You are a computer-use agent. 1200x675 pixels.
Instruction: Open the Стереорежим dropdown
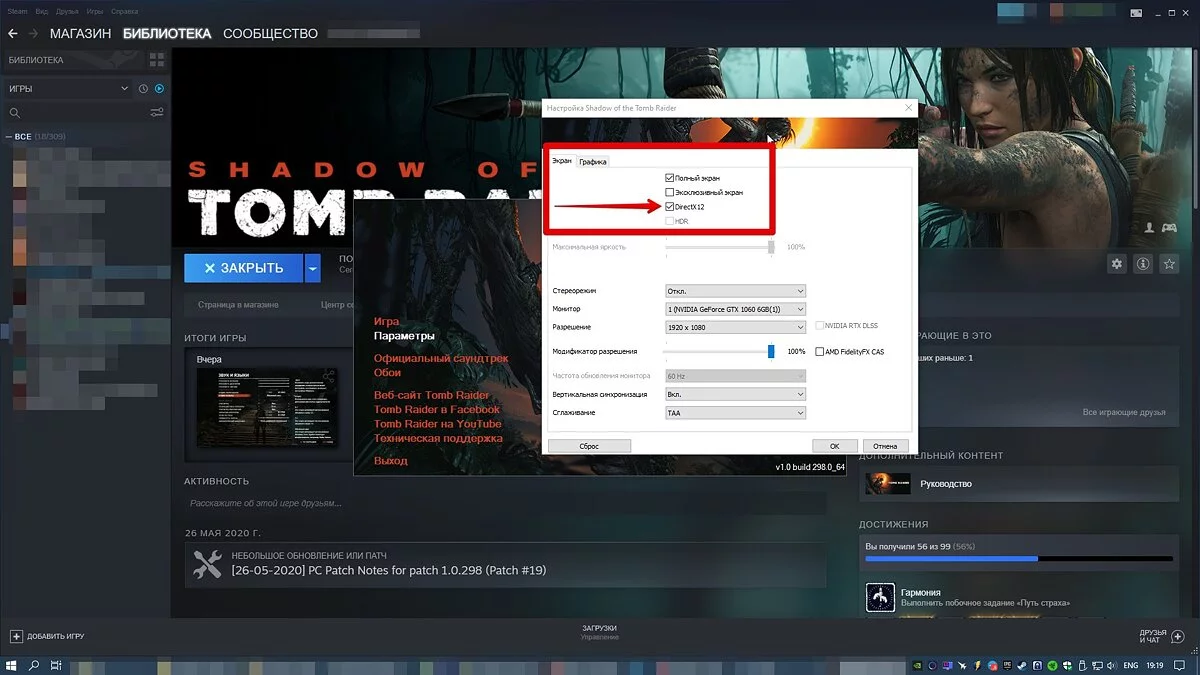tap(735, 291)
